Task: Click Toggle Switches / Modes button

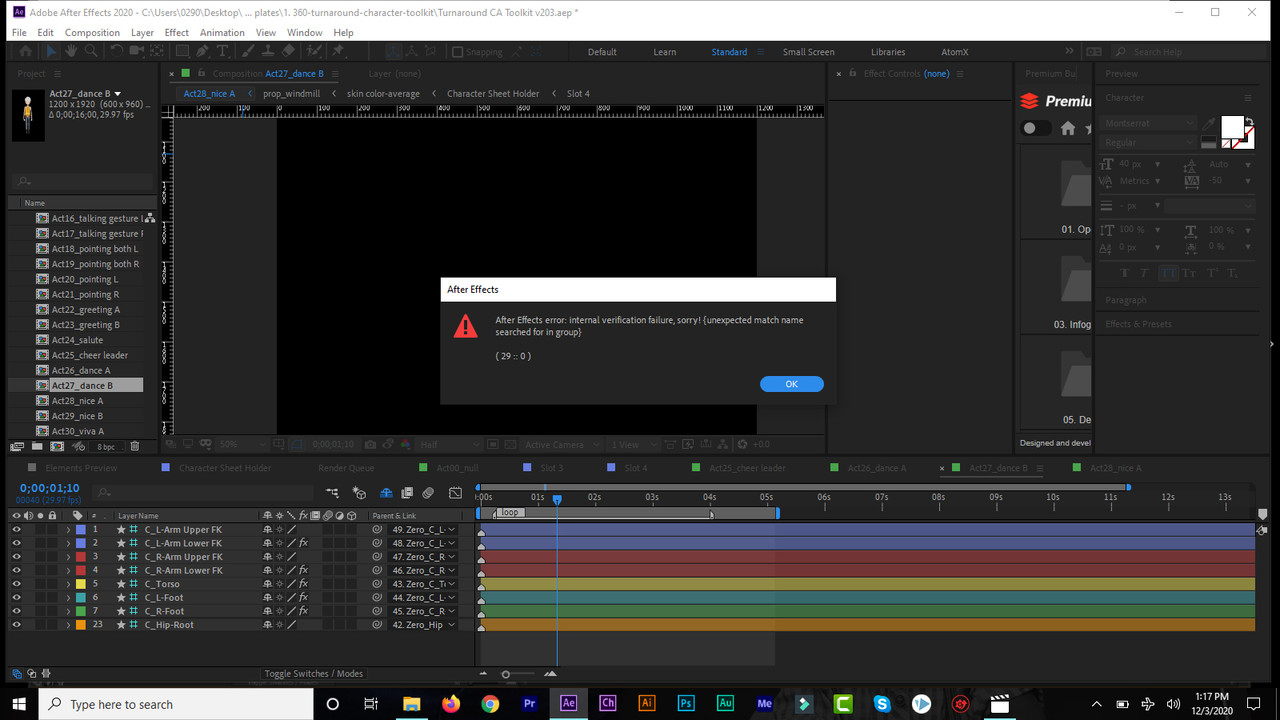Action: click(x=314, y=674)
